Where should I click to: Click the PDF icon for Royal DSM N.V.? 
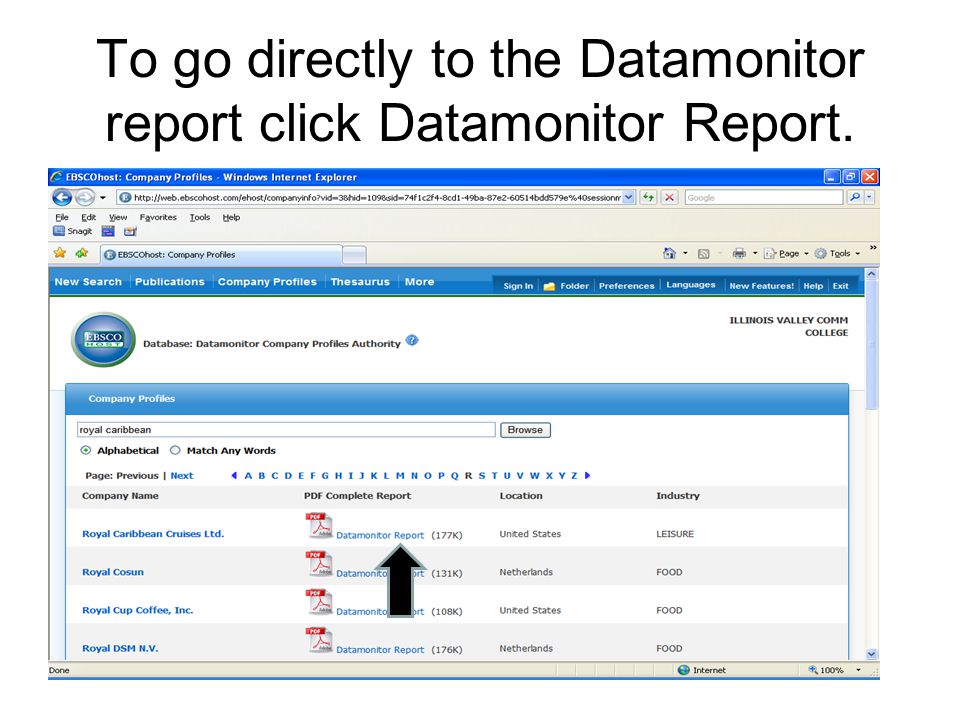coord(318,640)
